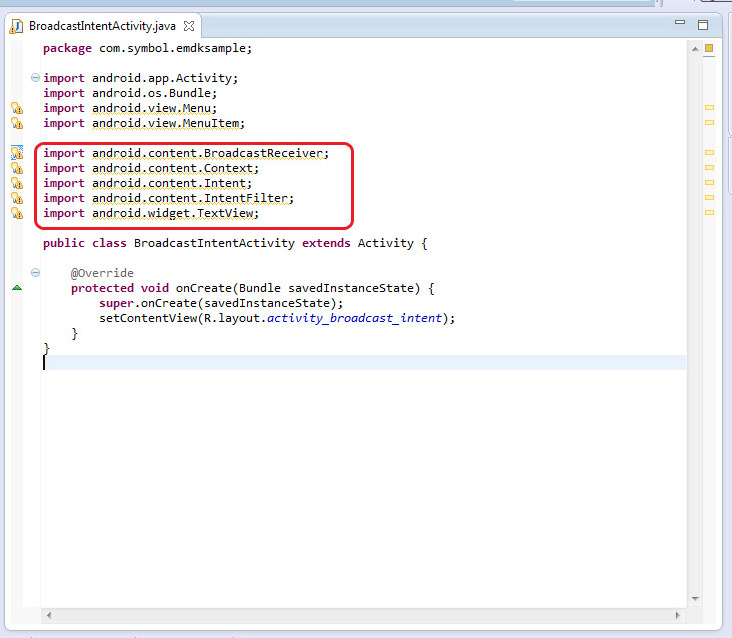Click warning icon next to TextView import
The height and width of the screenshot is (638, 732).
click(16, 213)
